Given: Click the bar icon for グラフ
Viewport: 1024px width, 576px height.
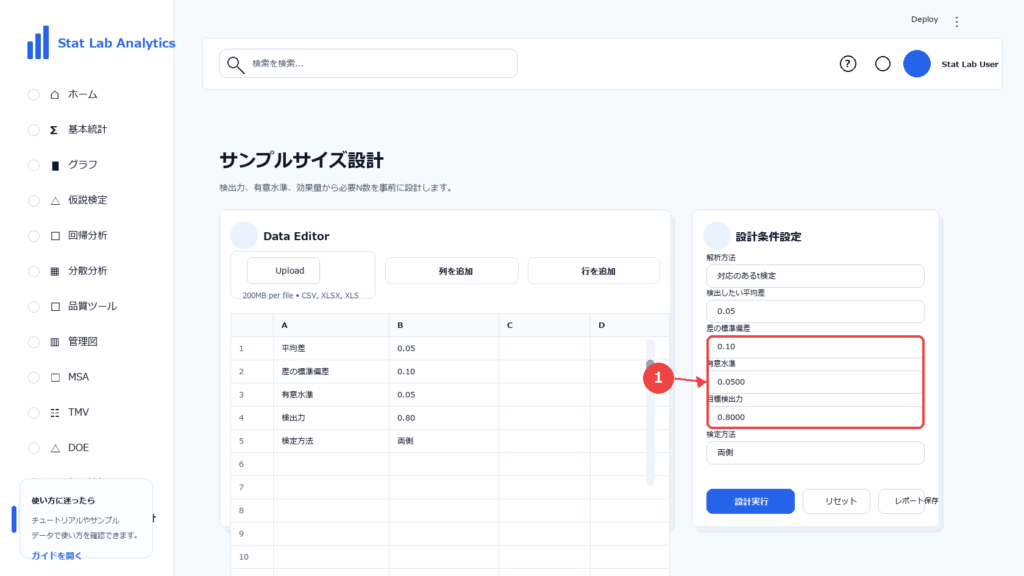Looking at the screenshot, I should tap(55, 165).
